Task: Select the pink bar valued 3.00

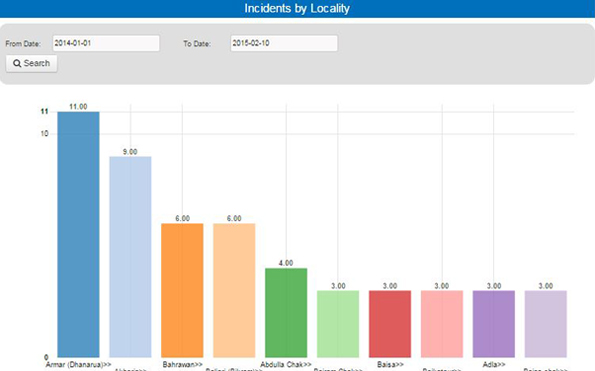Action: (x=442, y=324)
